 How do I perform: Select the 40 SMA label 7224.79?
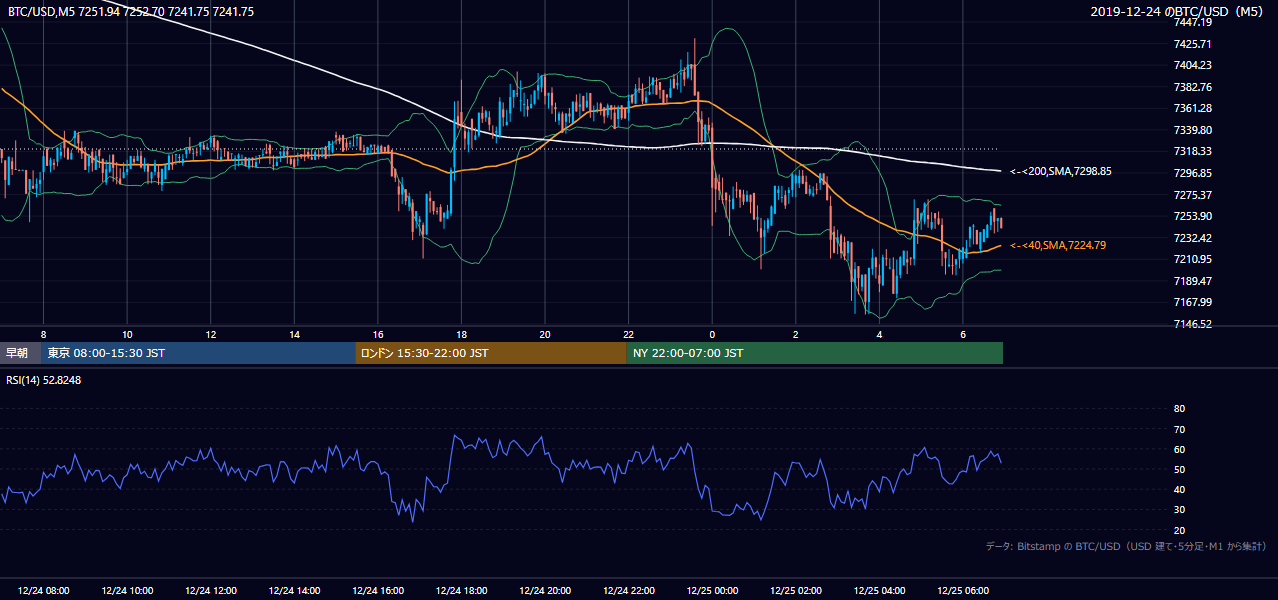click(1058, 245)
